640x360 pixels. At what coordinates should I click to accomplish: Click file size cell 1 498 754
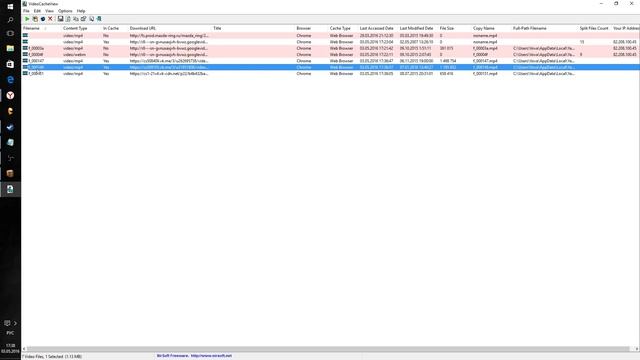coord(448,61)
